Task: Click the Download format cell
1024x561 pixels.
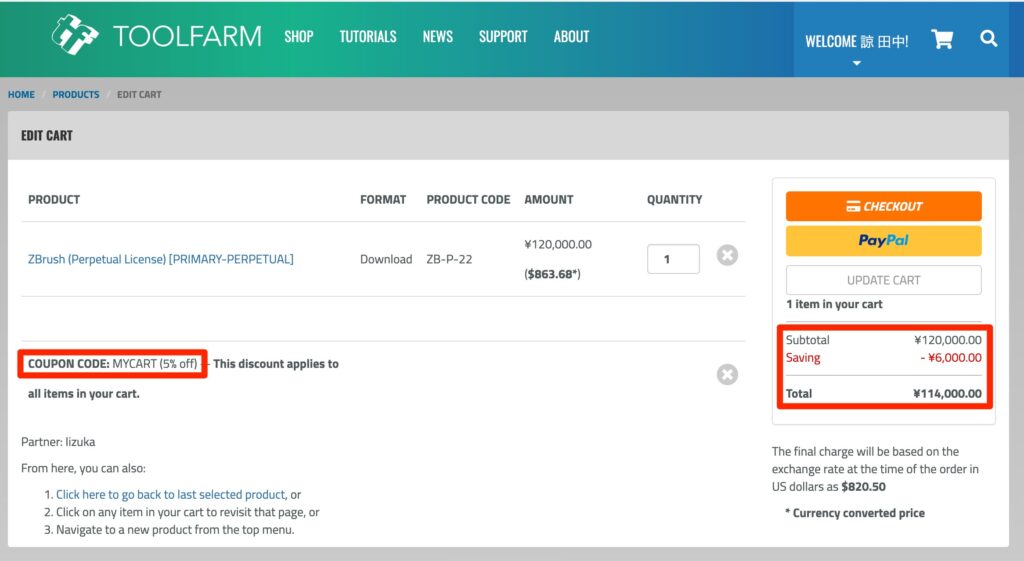Action: click(386, 259)
